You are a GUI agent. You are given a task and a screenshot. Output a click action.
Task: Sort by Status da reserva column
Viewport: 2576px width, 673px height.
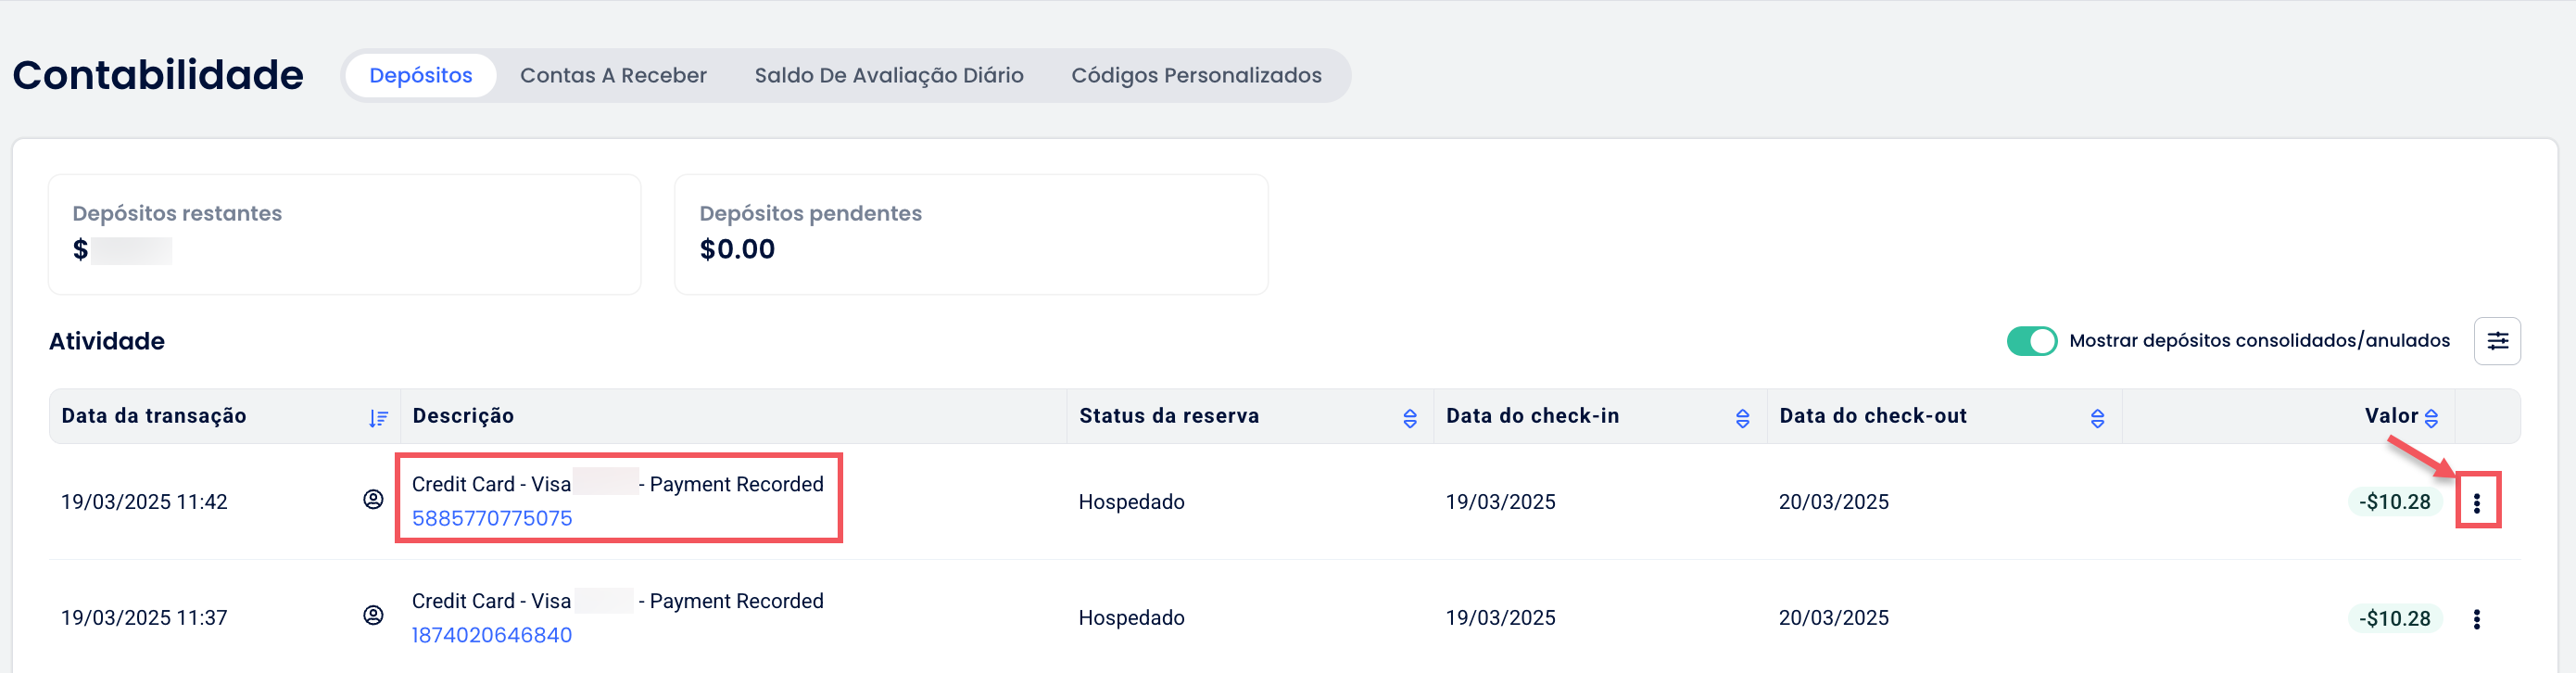click(x=1409, y=418)
